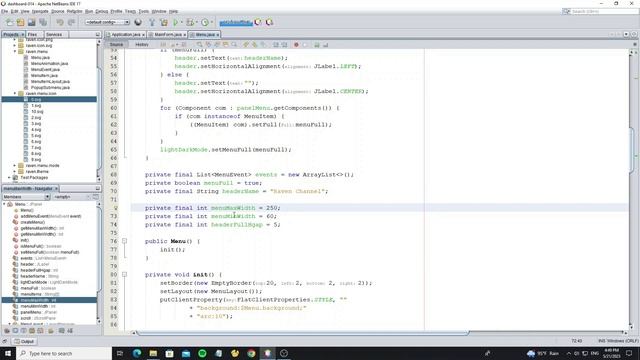Click the Save All toolbar icon
640x360 pixels.
pyautogui.click(x=43, y=22)
